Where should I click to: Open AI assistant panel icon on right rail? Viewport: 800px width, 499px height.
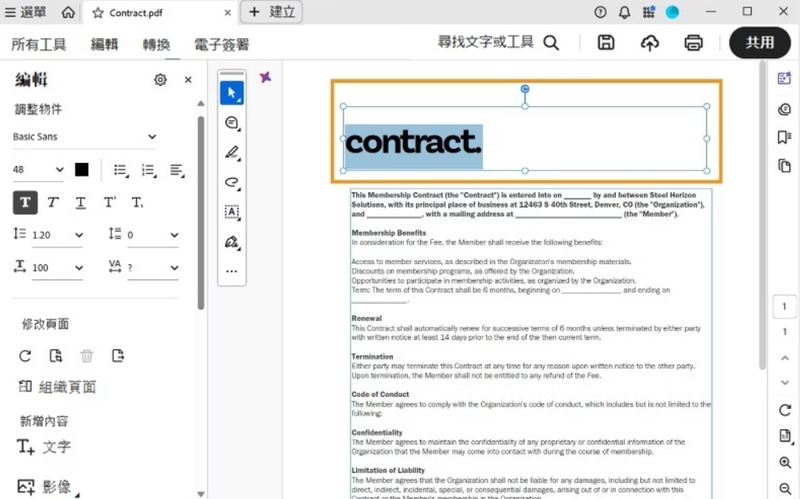click(784, 78)
